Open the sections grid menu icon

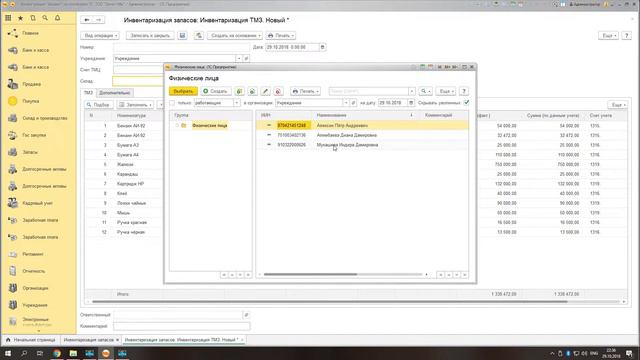click(8, 18)
